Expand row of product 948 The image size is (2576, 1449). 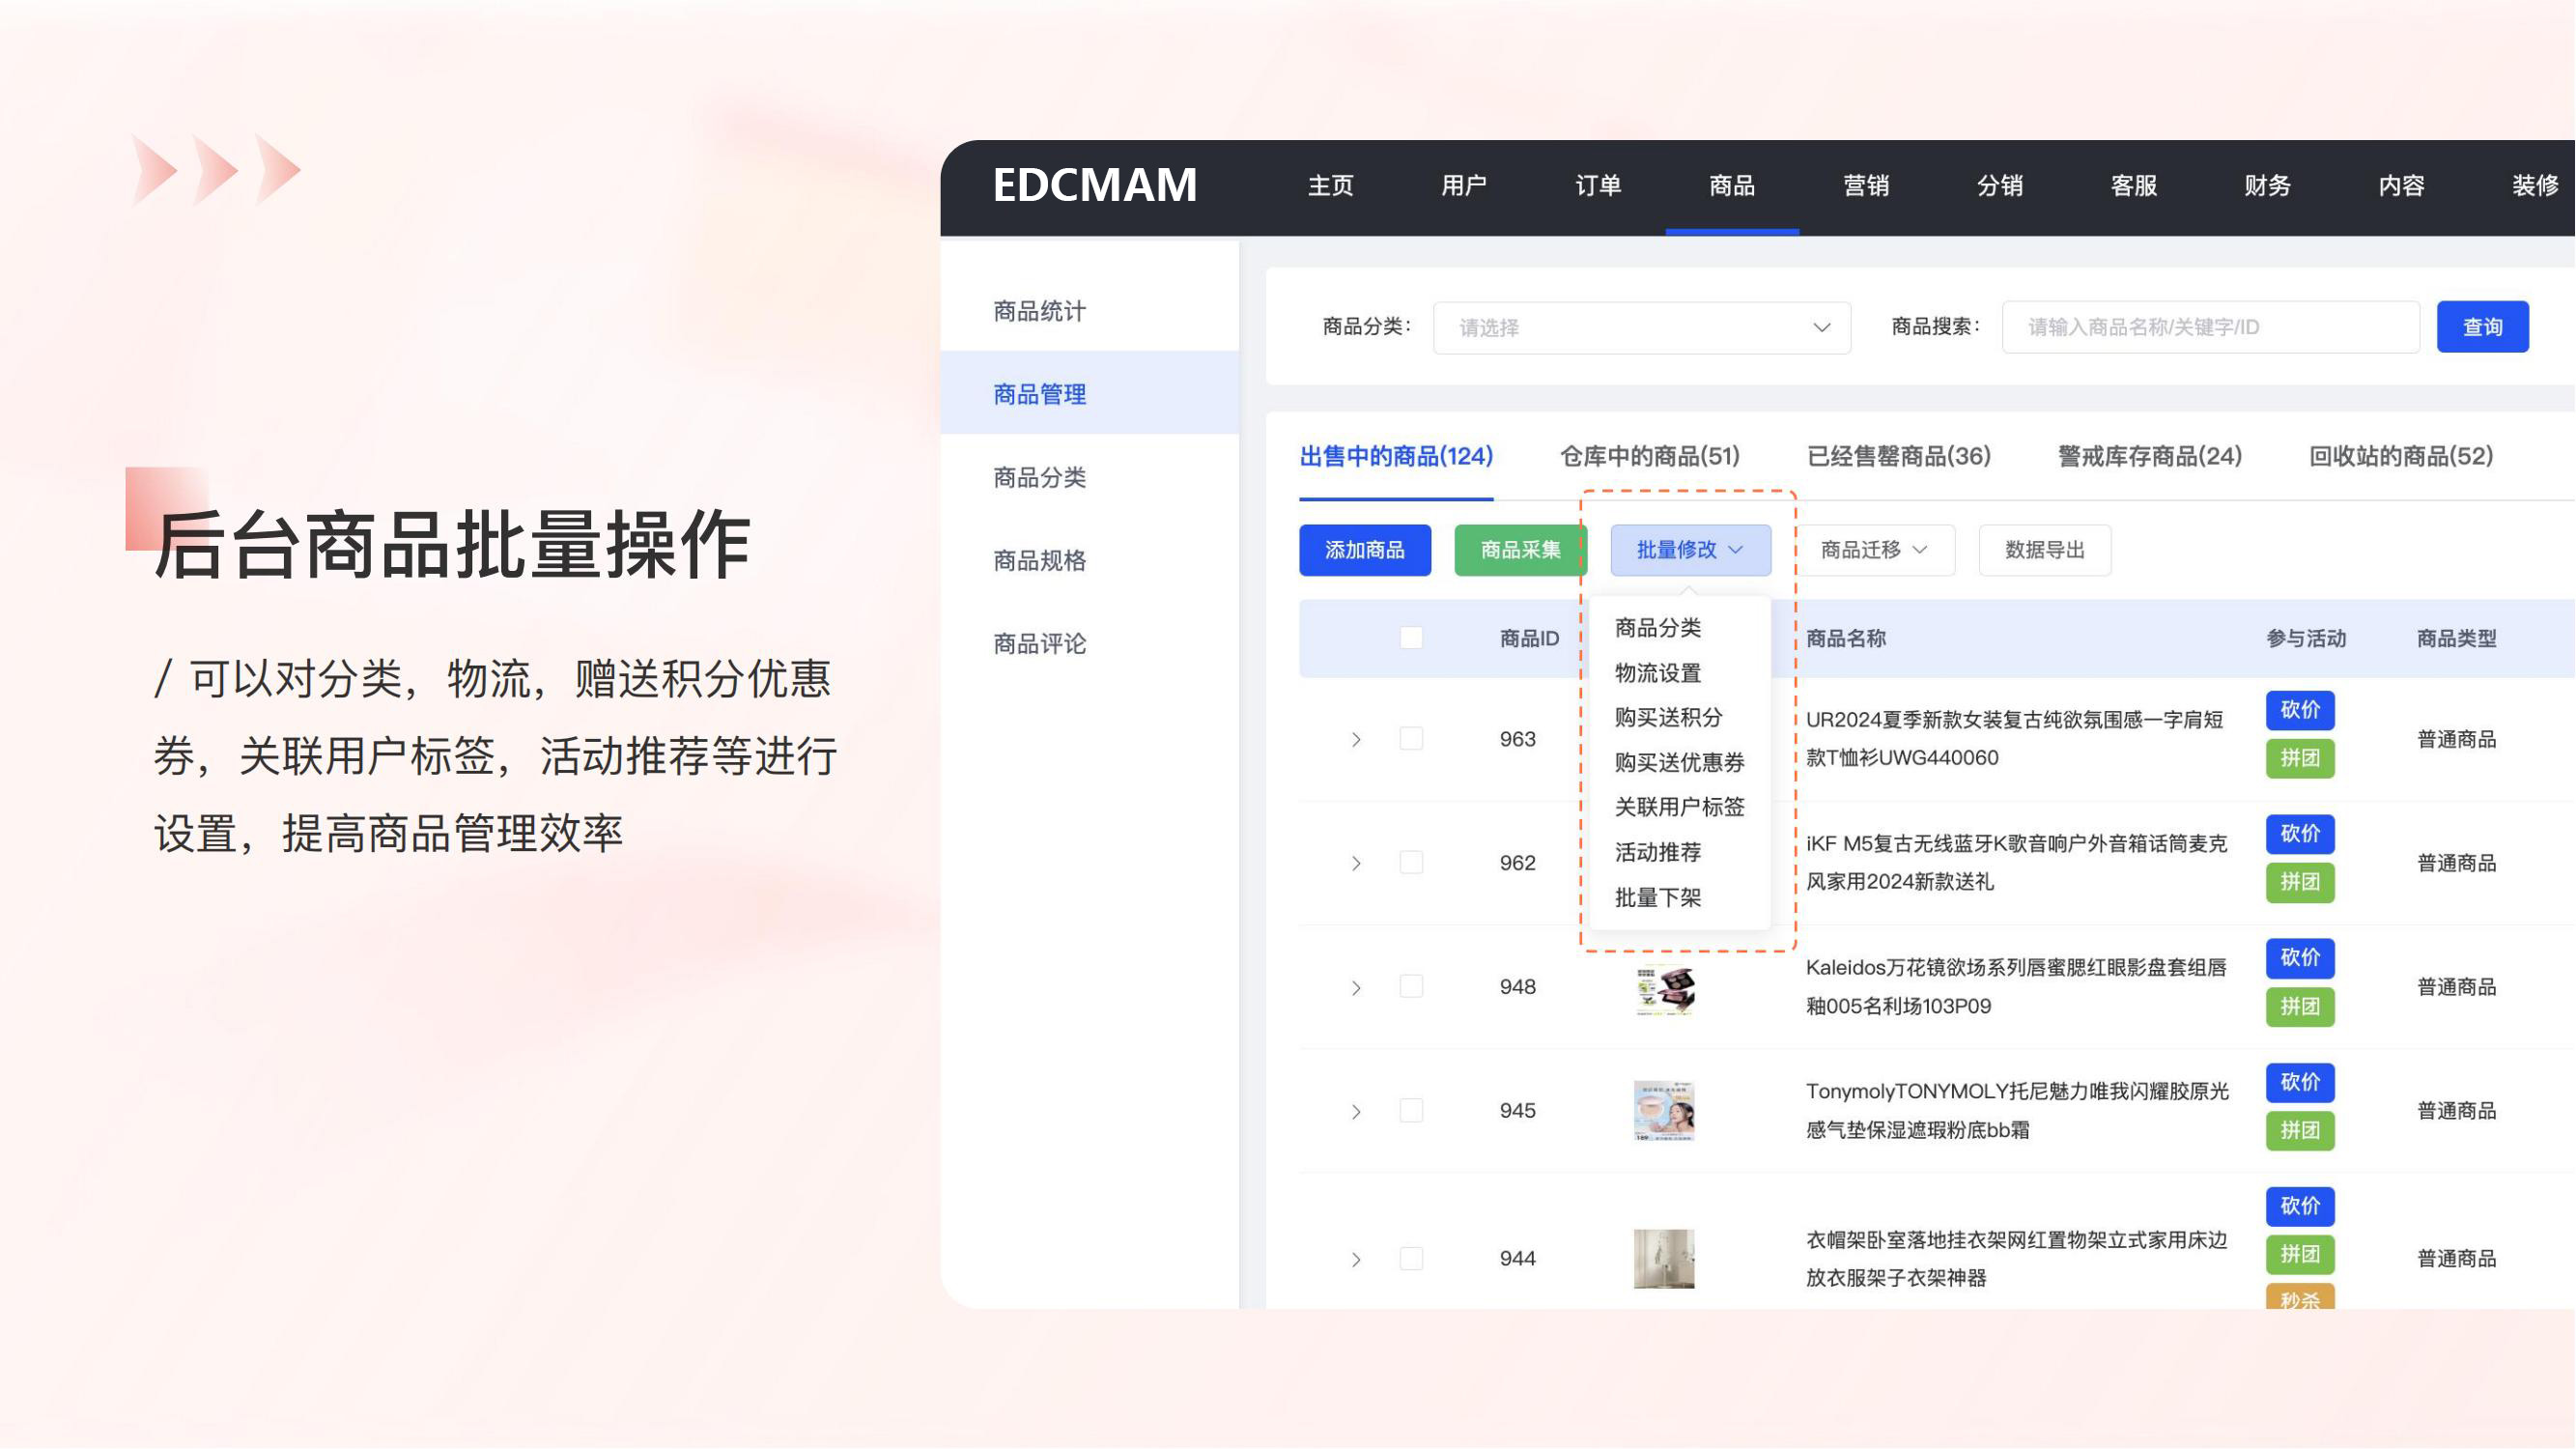(1356, 988)
